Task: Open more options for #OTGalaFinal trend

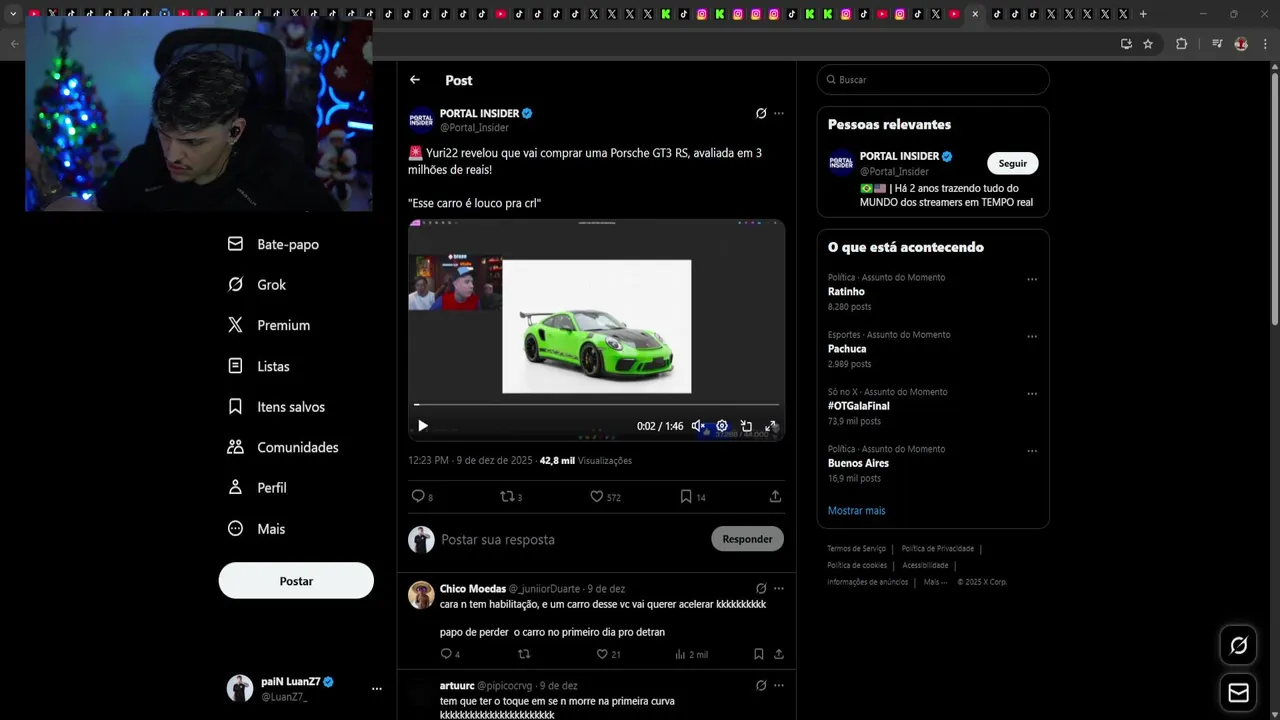Action: [1032, 393]
